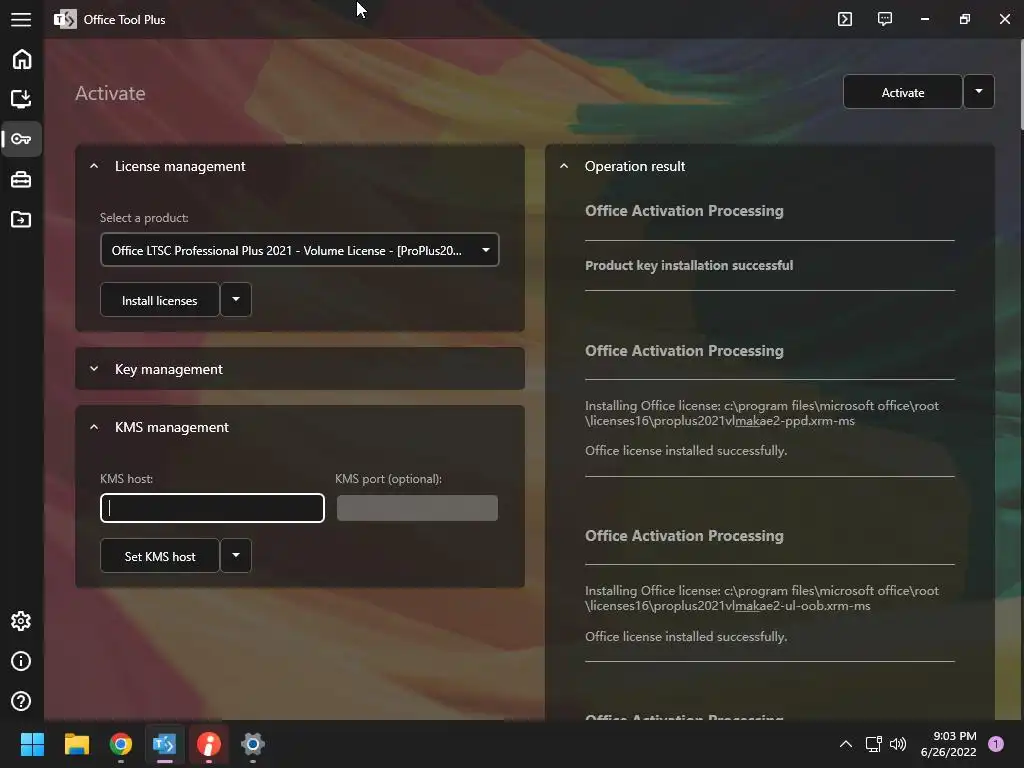Open Google Chrome from the taskbar

click(x=121, y=744)
